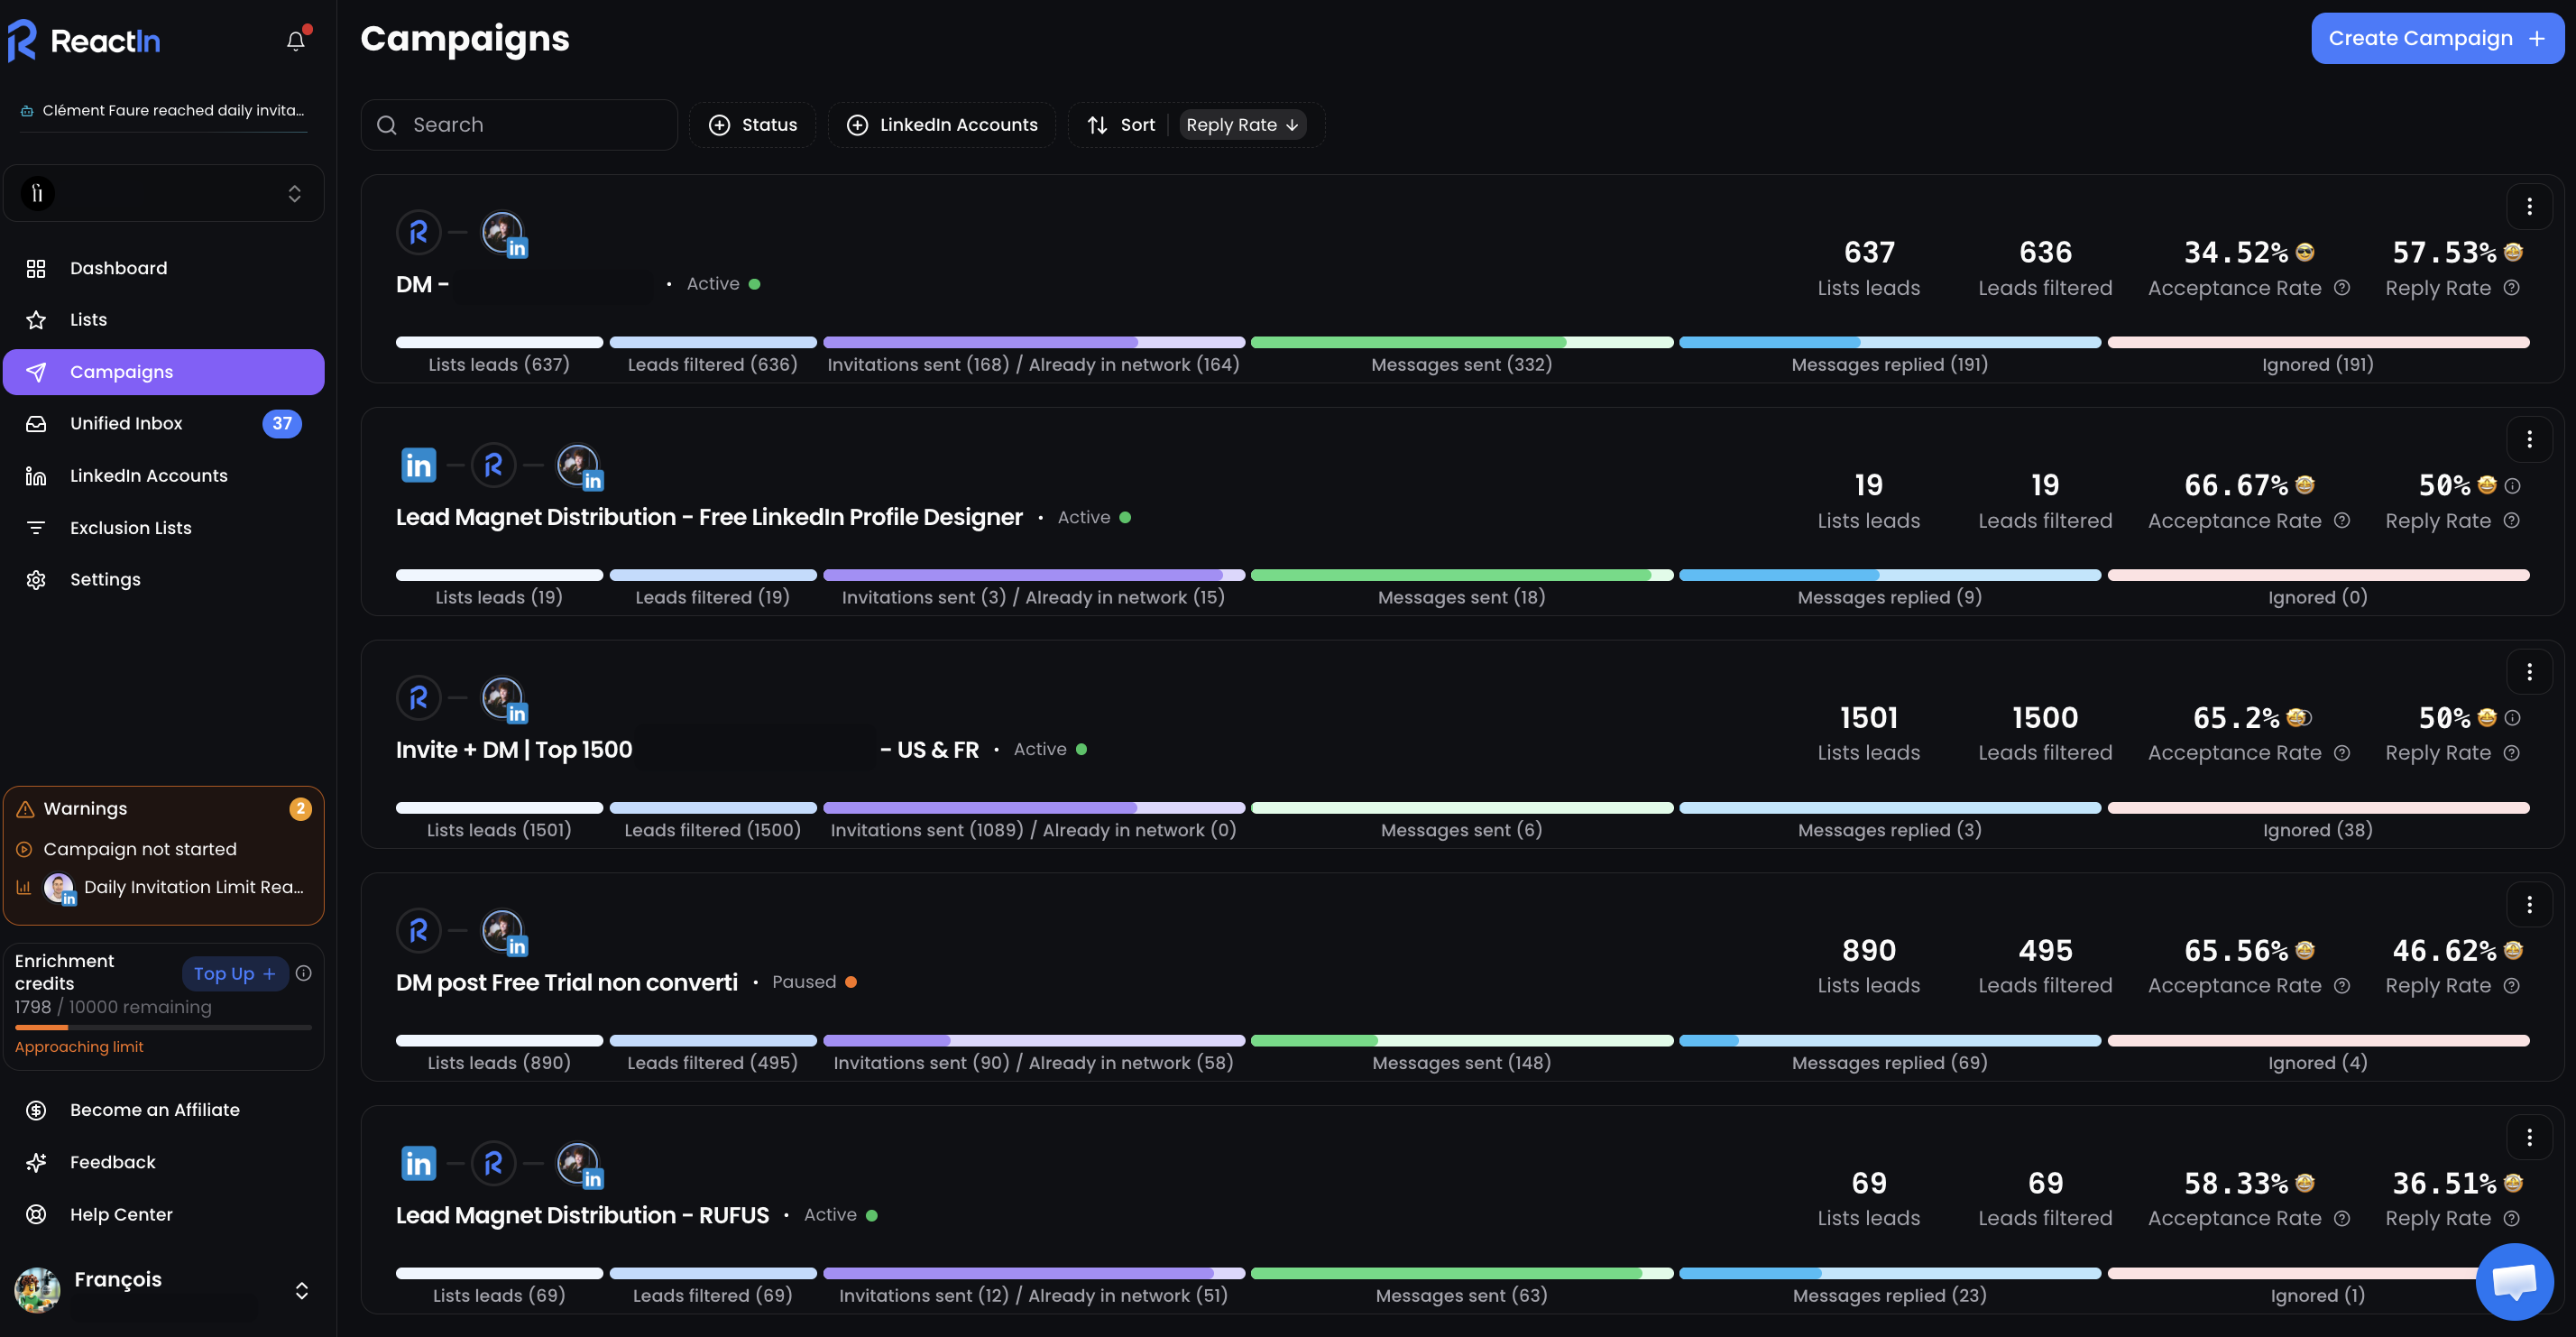Click the Messages sent (332) progress bar
The height and width of the screenshot is (1337, 2576).
1461,343
